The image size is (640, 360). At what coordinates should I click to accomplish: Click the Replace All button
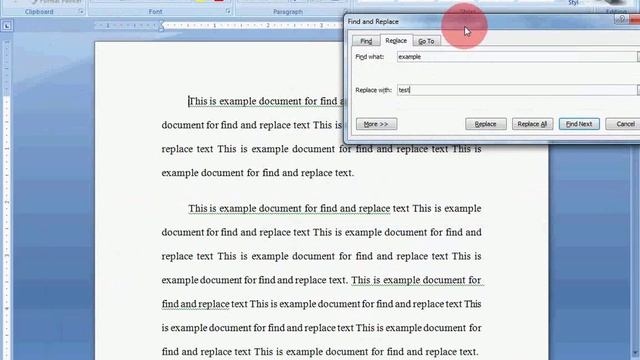pyautogui.click(x=532, y=124)
